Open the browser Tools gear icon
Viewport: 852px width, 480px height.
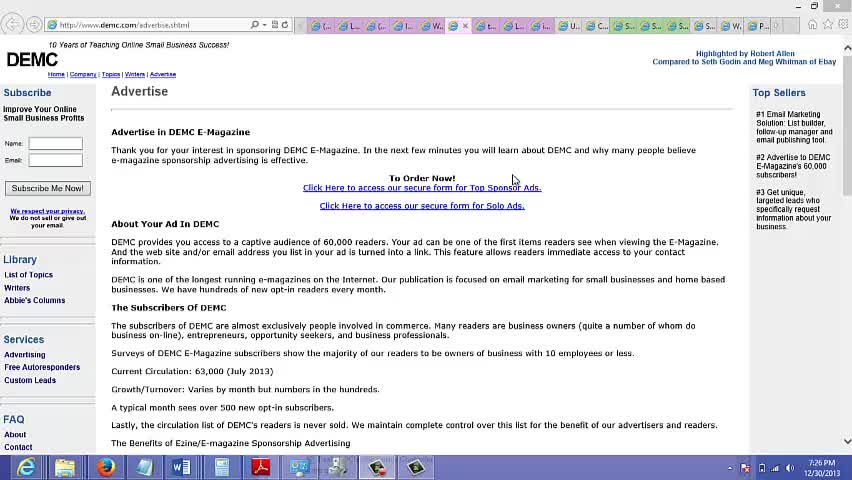[x=843, y=24]
